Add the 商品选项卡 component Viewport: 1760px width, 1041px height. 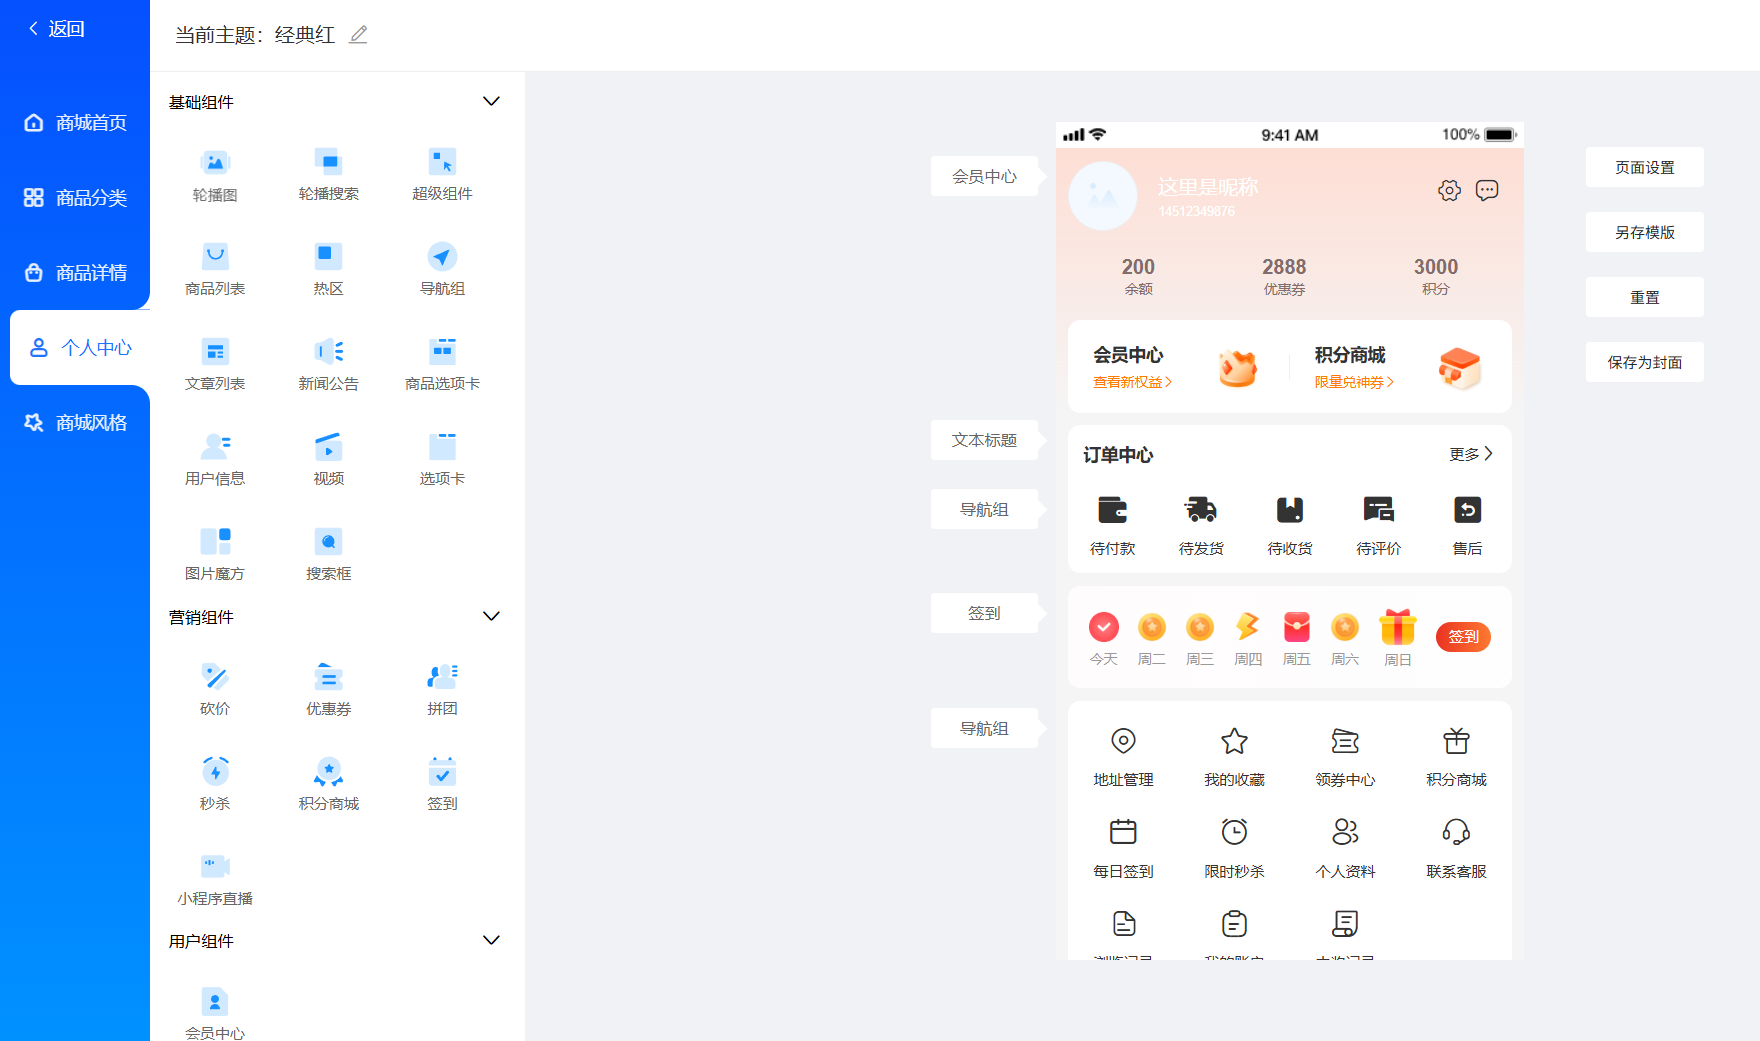click(x=442, y=365)
